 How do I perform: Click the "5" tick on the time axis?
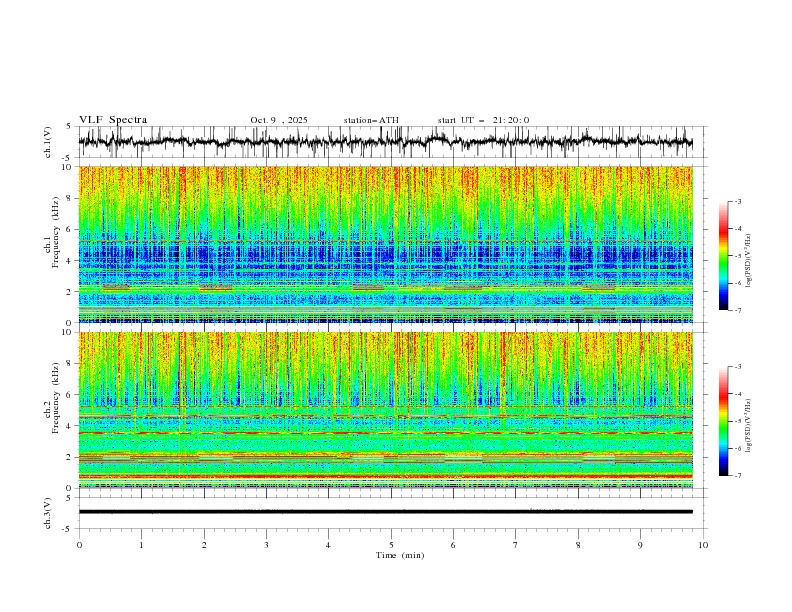(391, 545)
